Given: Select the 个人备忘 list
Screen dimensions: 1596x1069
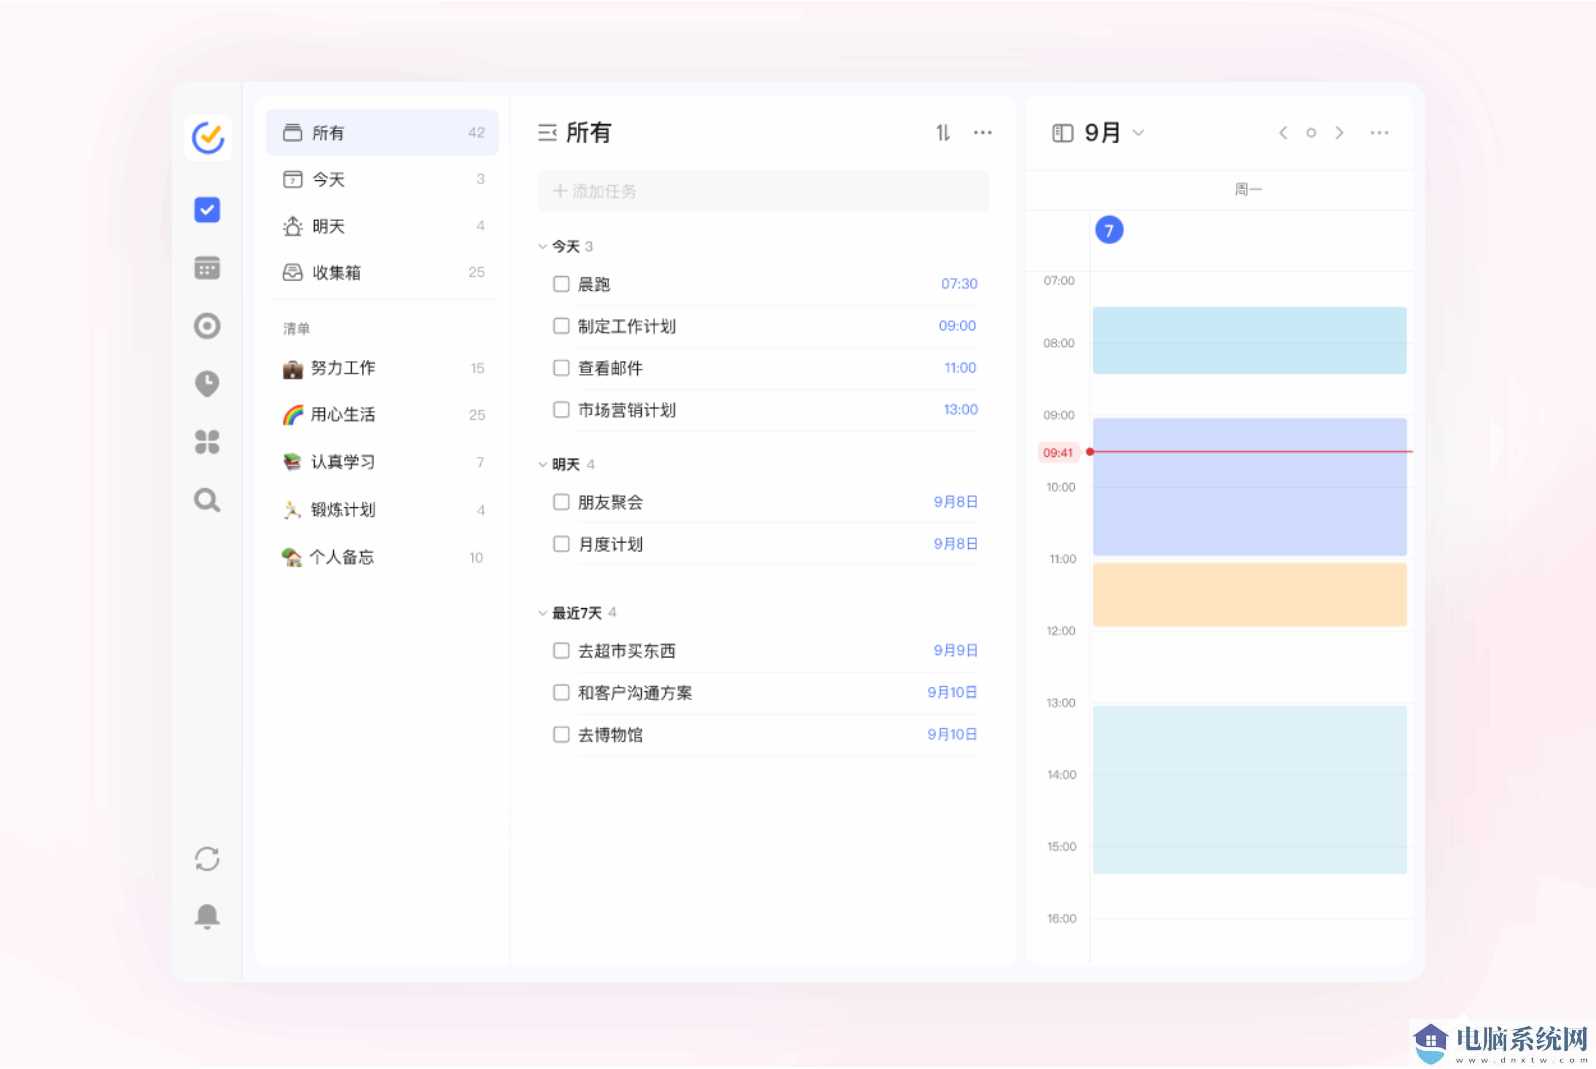Looking at the screenshot, I should [382, 557].
